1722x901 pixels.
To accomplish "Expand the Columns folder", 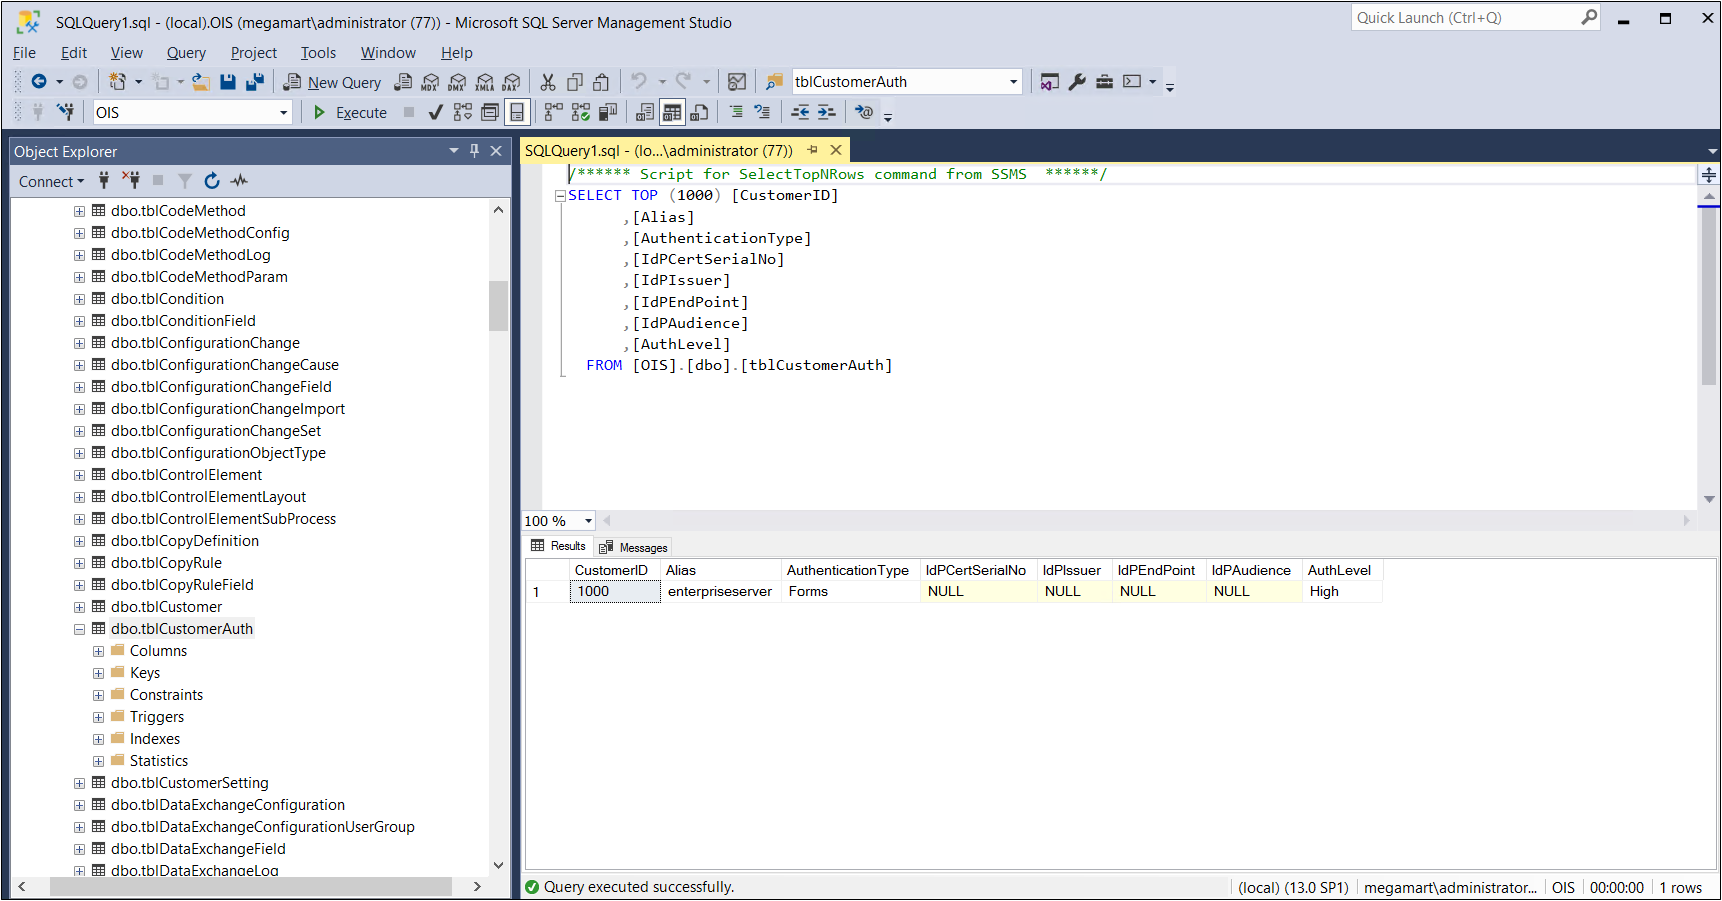I will click(x=98, y=652).
